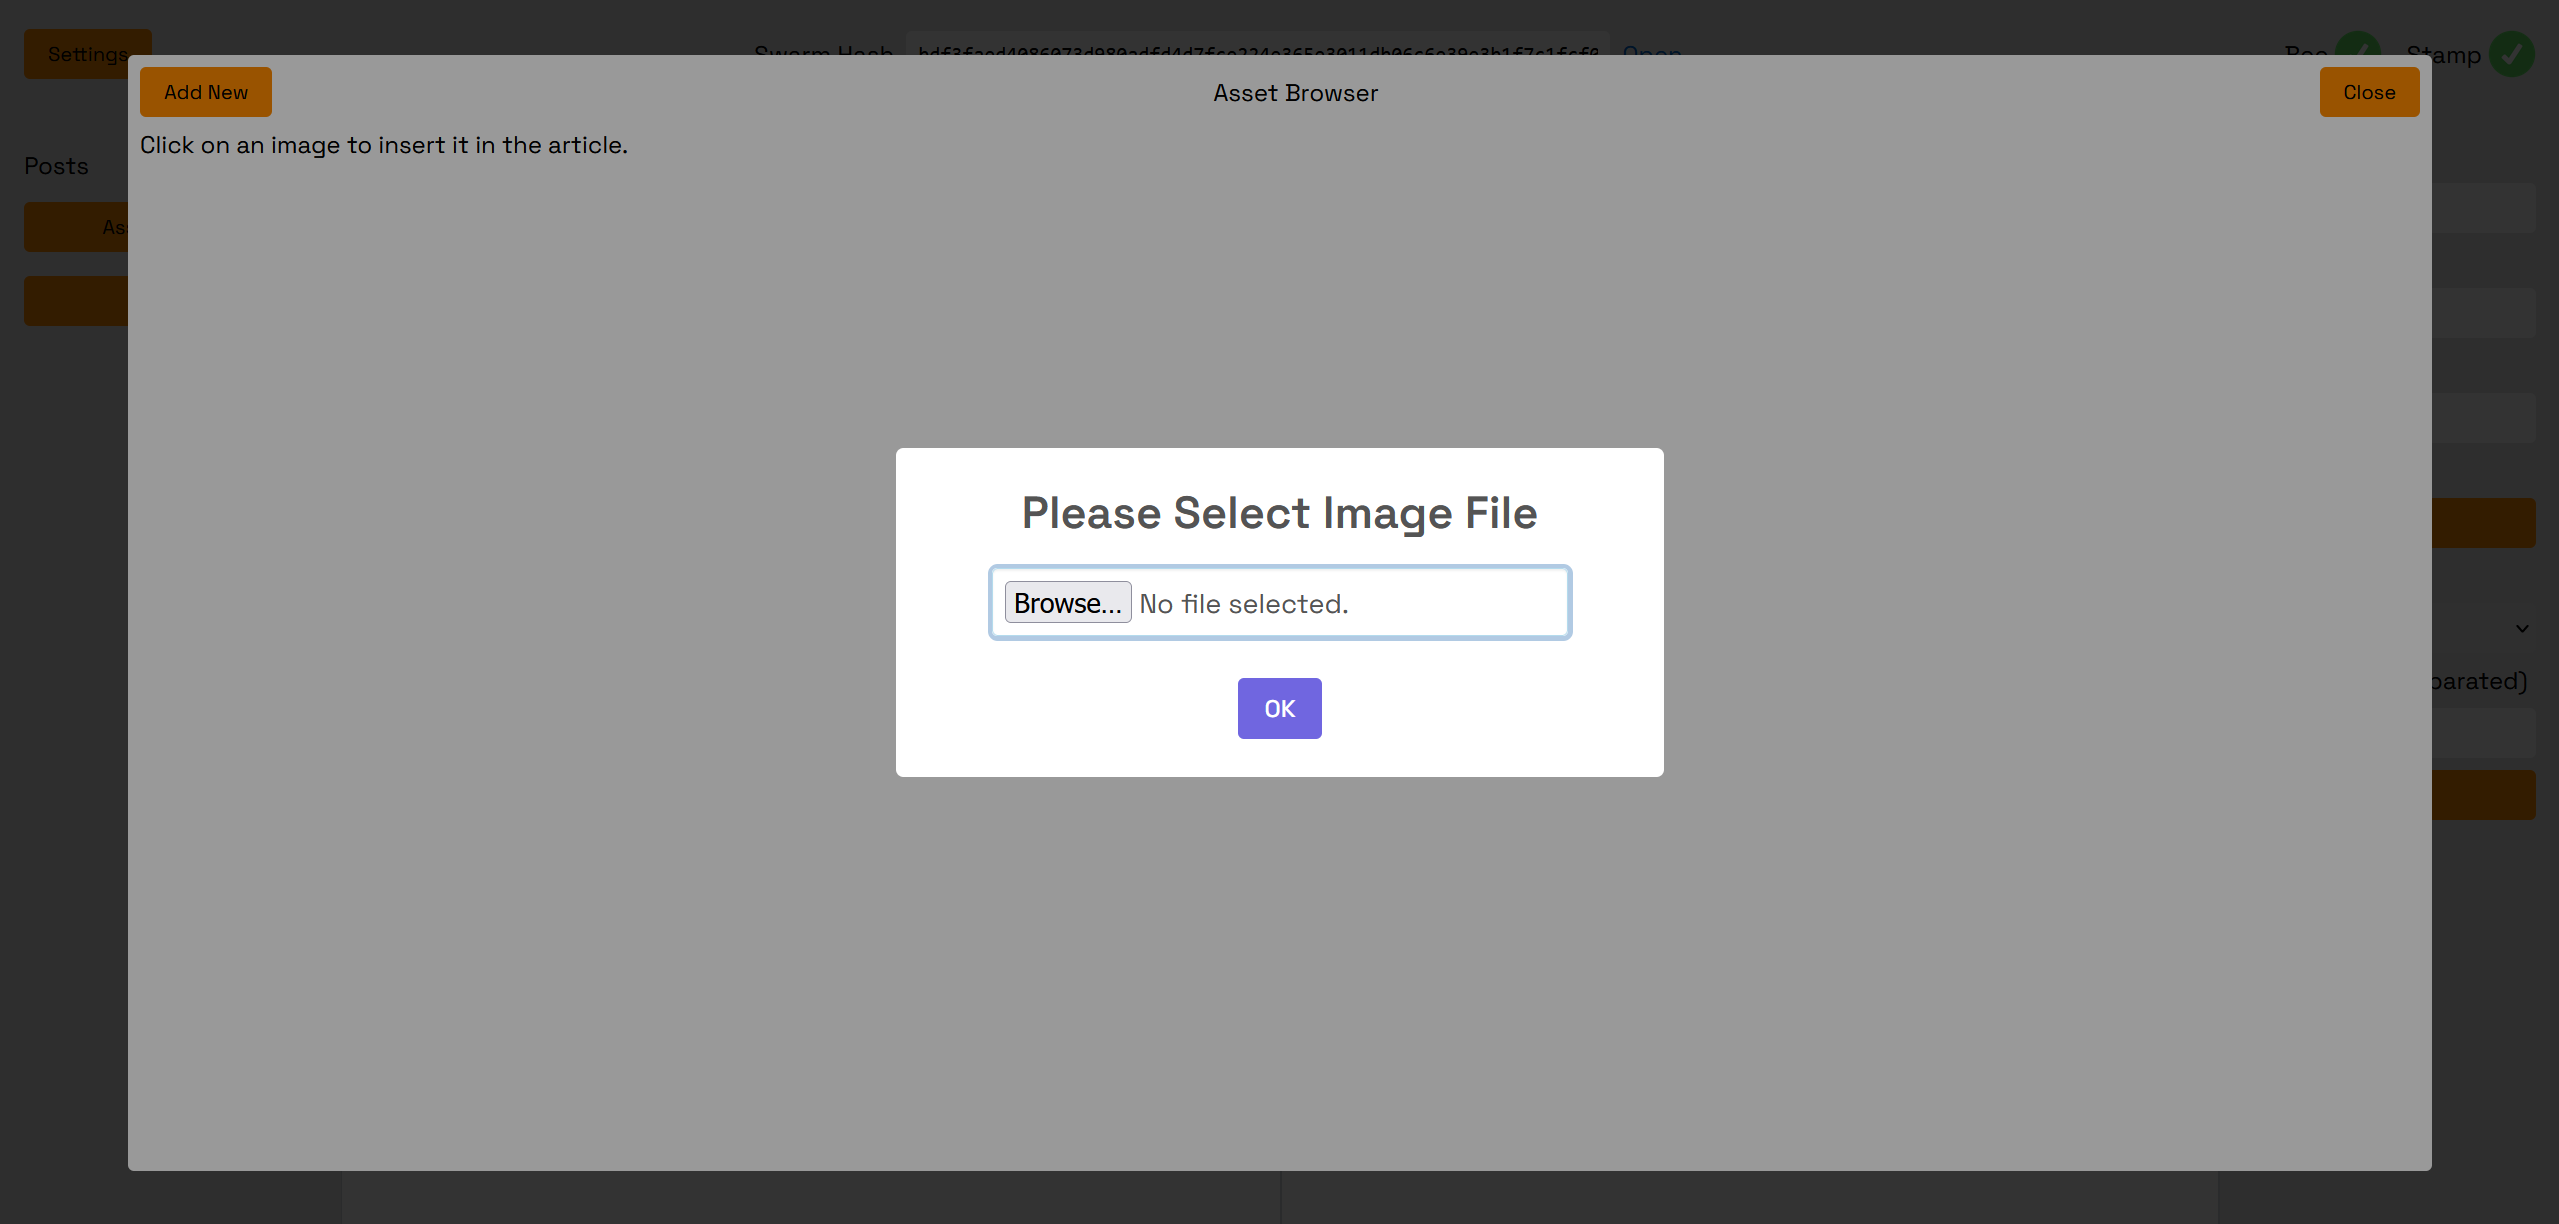The width and height of the screenshot is (2559, 1224).
Task: Close the Asset Browser panel
Action: [2368, 92]
